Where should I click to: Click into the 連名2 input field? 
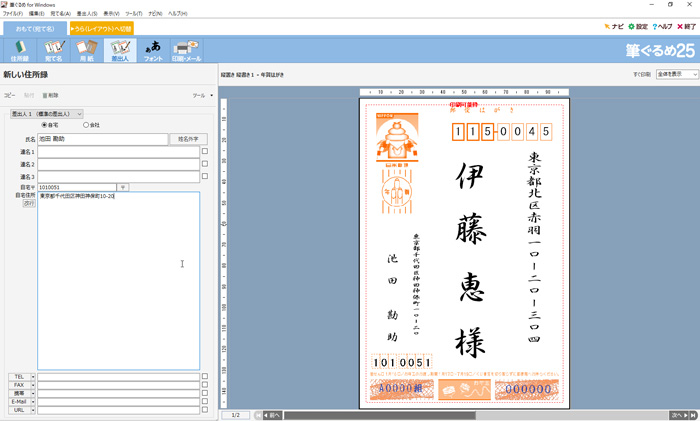pos(118,164)
